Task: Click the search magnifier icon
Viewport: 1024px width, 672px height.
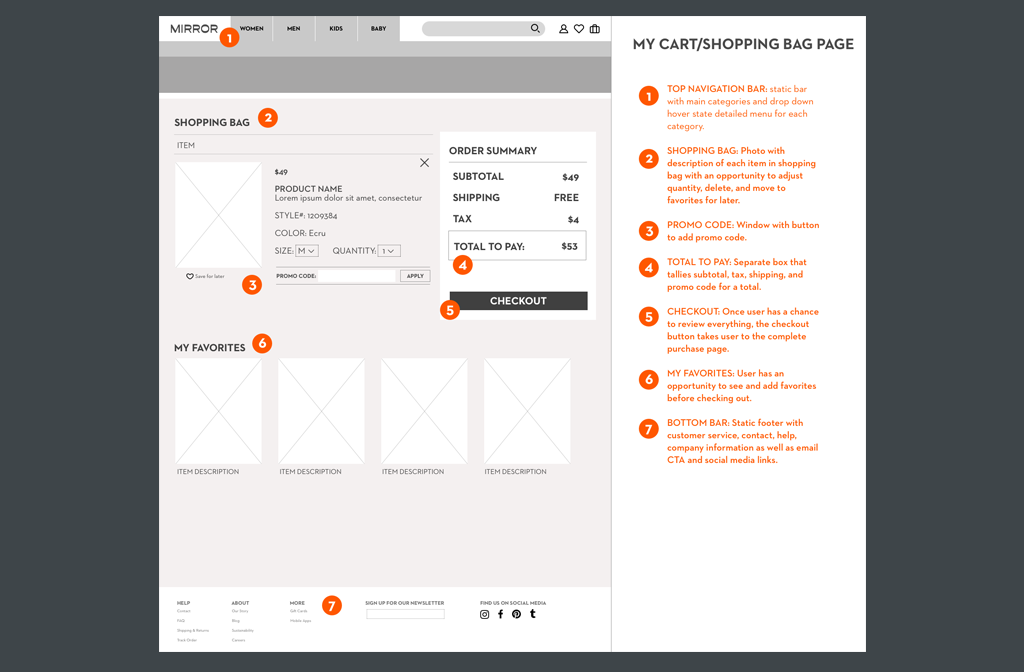Action: coord(535,28)
